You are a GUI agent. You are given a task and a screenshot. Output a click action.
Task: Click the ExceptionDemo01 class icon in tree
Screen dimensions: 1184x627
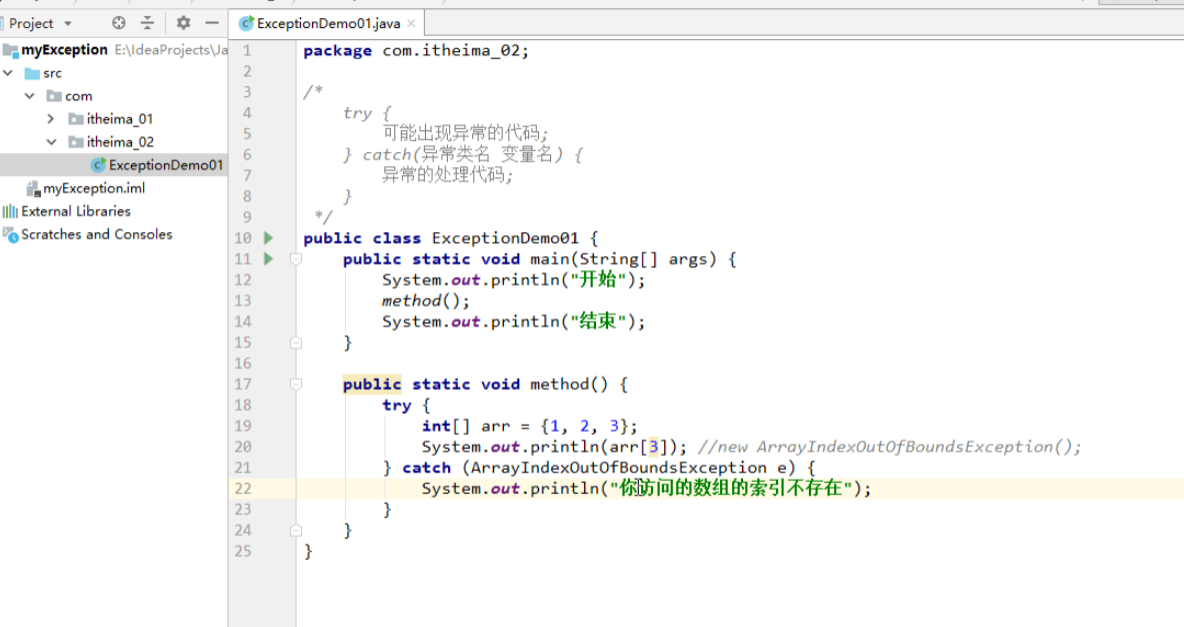click(x=98, y=165)
